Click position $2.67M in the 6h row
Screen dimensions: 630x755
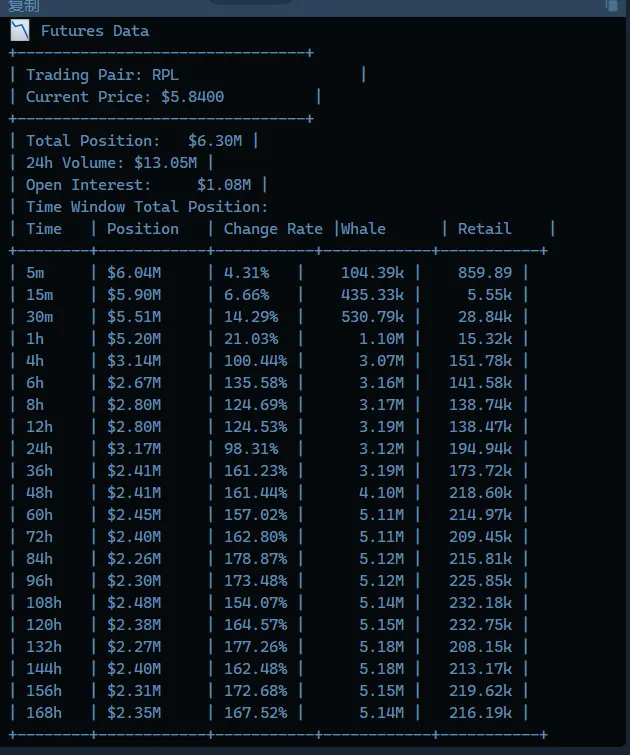point(134,383)
